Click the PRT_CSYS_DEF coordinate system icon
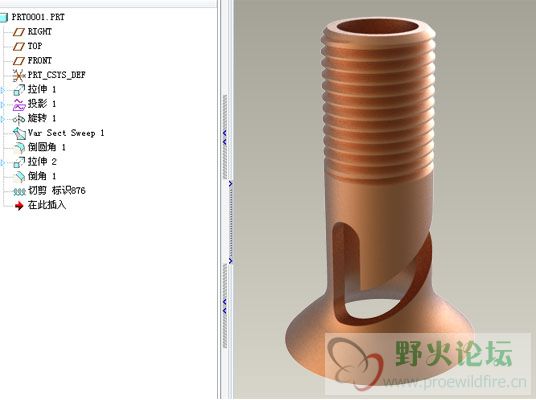Viewport: 536px width, 400px height. [19, 75]
